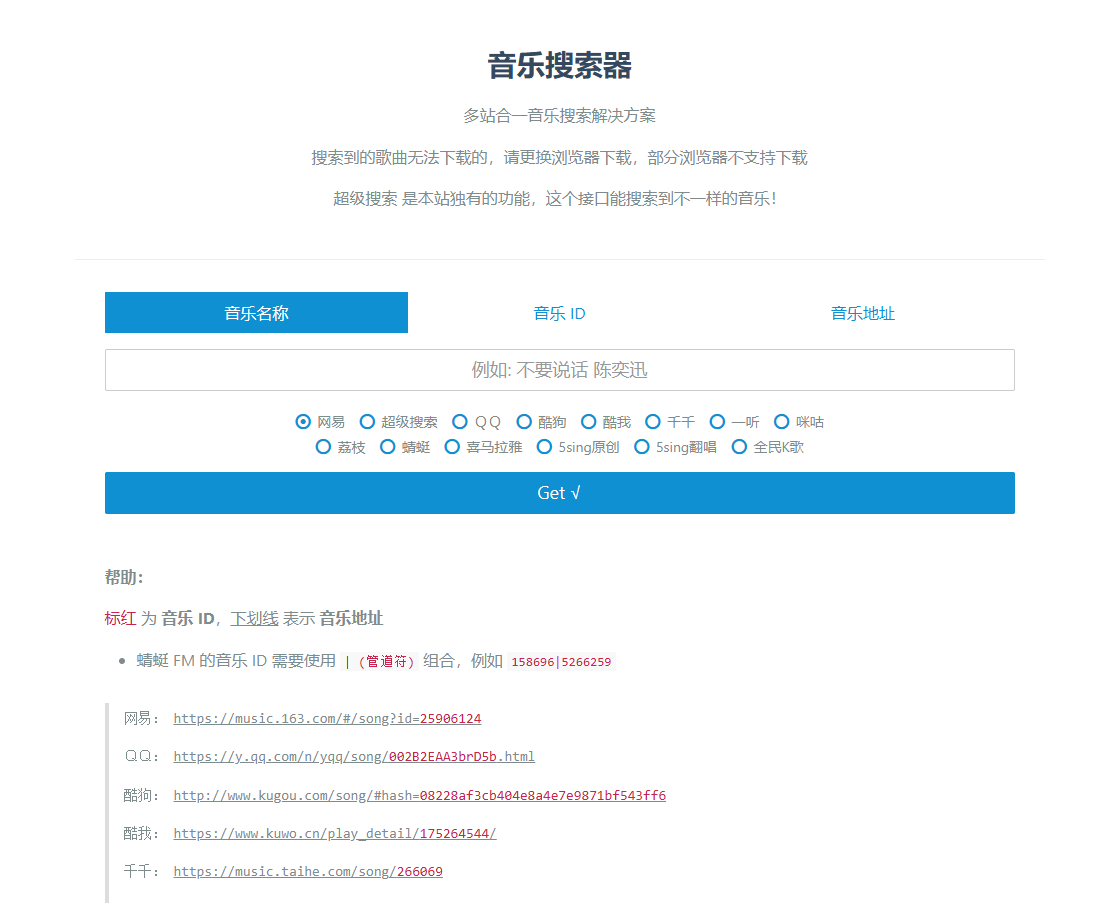Open the kugou.com song example link
The height and width of the screenshot is (909, 1101).
tap(422, 794)
